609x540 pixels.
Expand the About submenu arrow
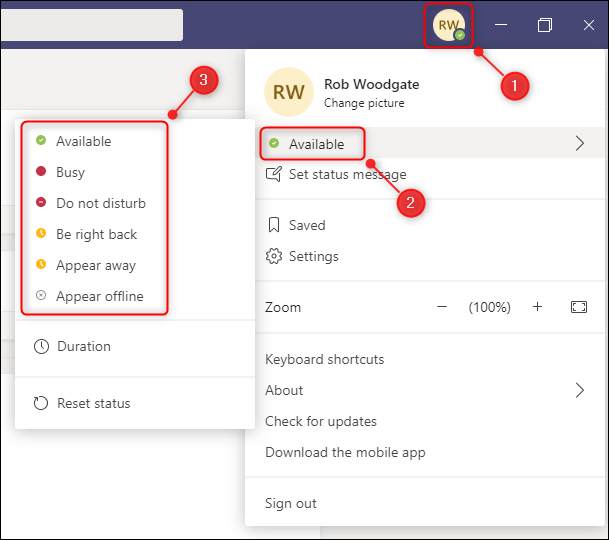pos(579,390)
